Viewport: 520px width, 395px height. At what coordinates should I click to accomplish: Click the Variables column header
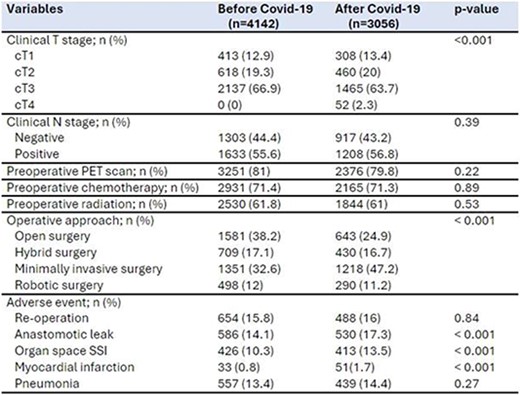[35, 9]
